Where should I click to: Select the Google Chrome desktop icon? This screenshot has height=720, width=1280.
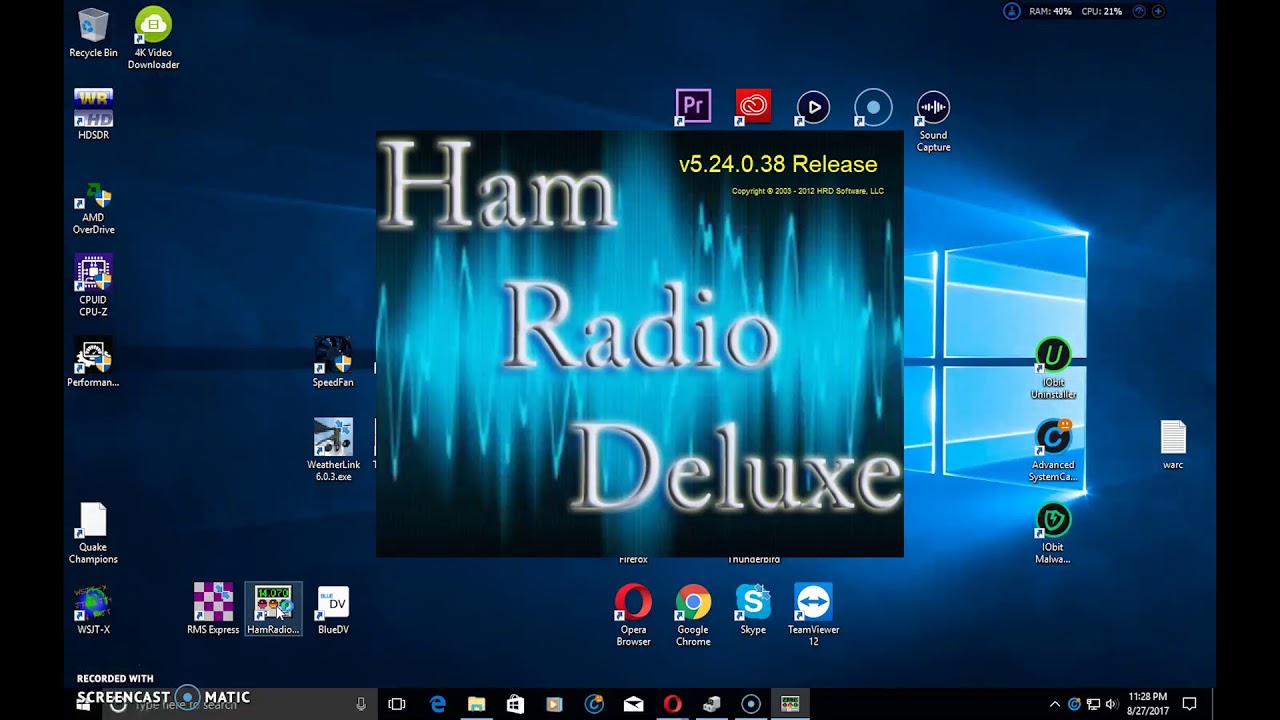click(693, 615)
